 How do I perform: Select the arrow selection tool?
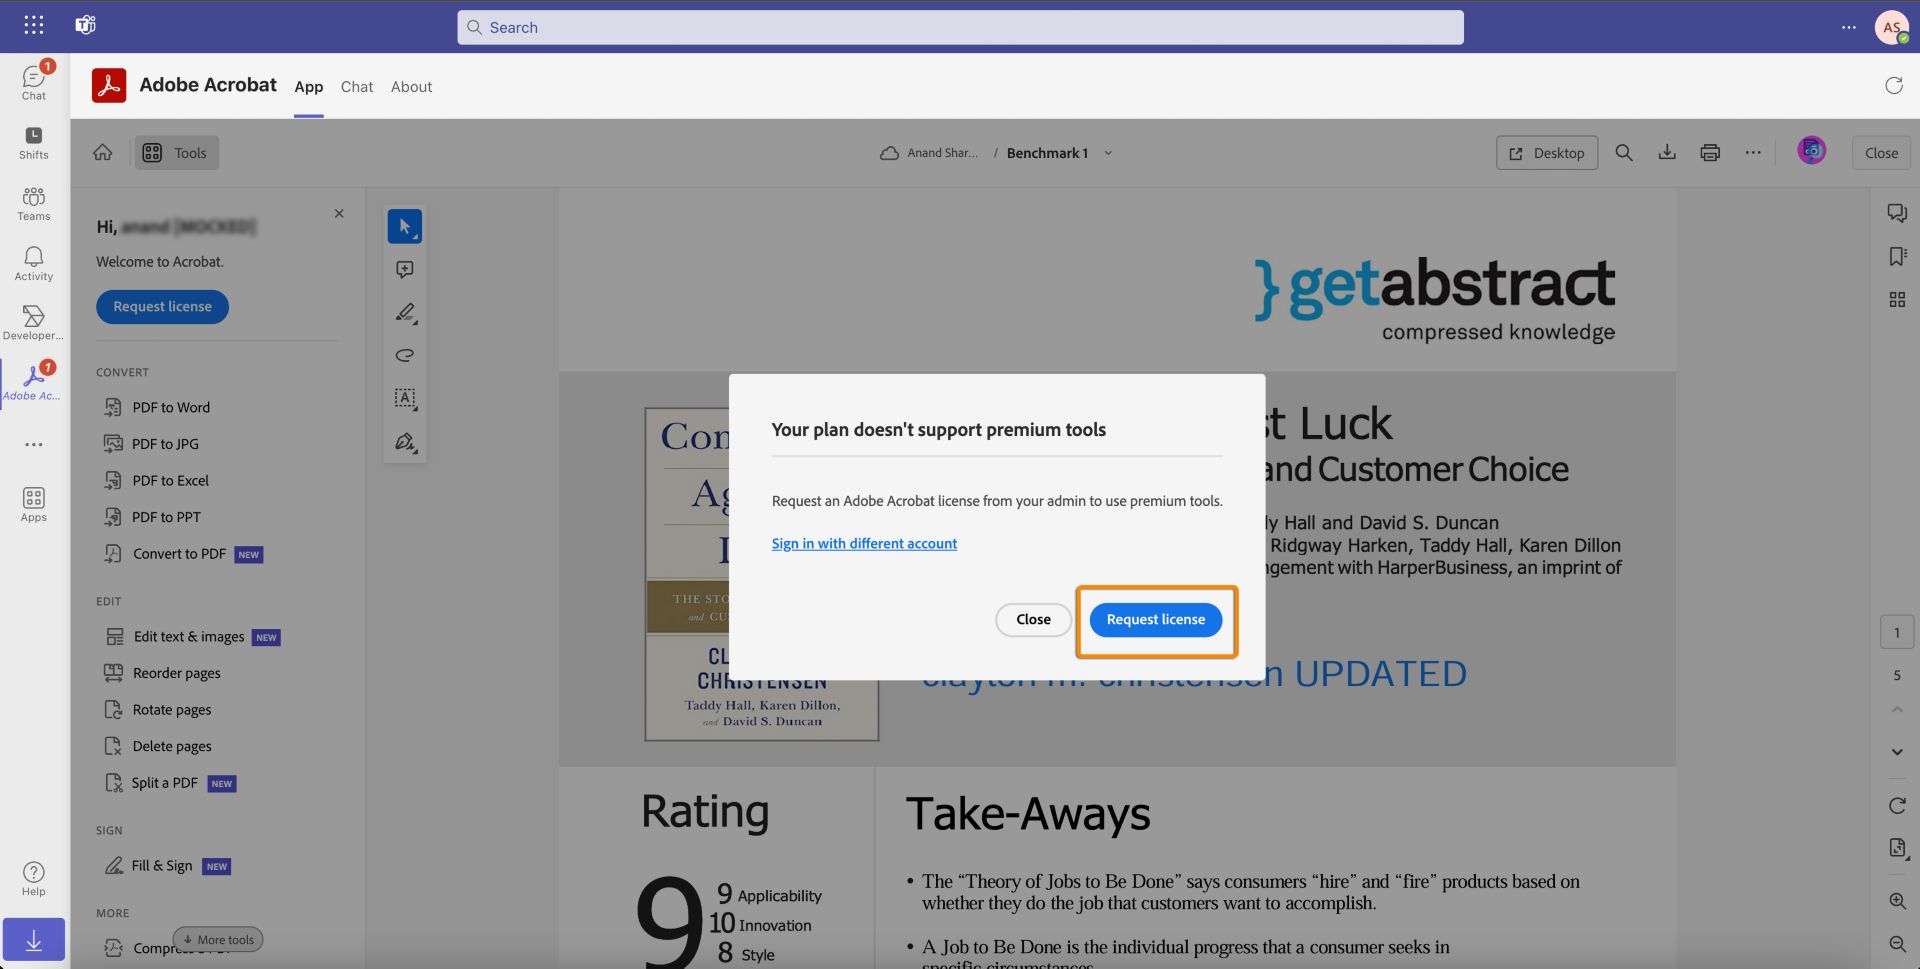(405, 227)
